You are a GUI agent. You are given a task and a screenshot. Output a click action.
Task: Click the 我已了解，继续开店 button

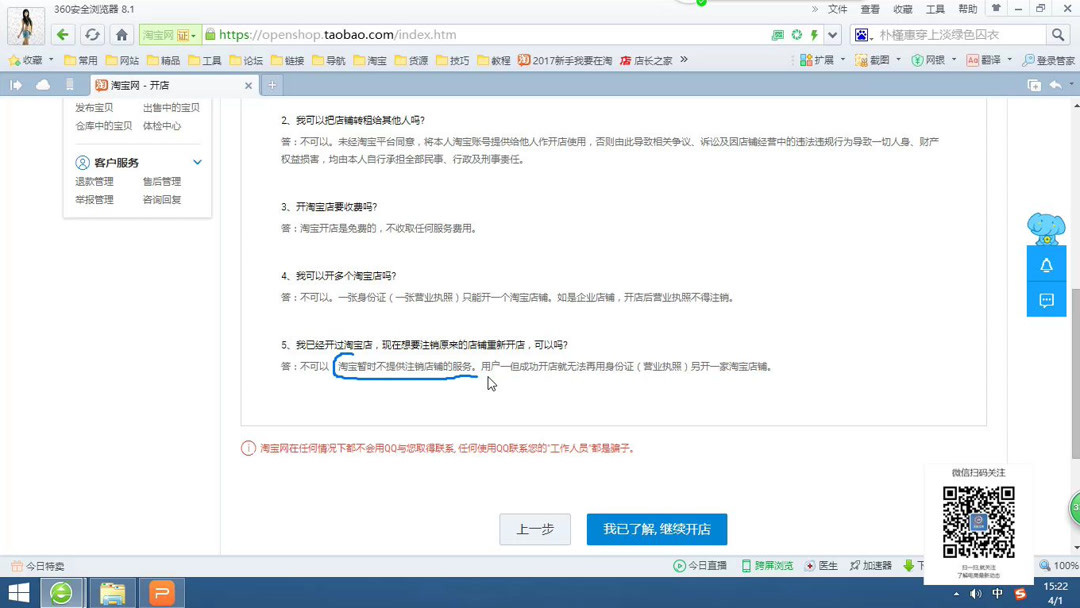[656, 529]
